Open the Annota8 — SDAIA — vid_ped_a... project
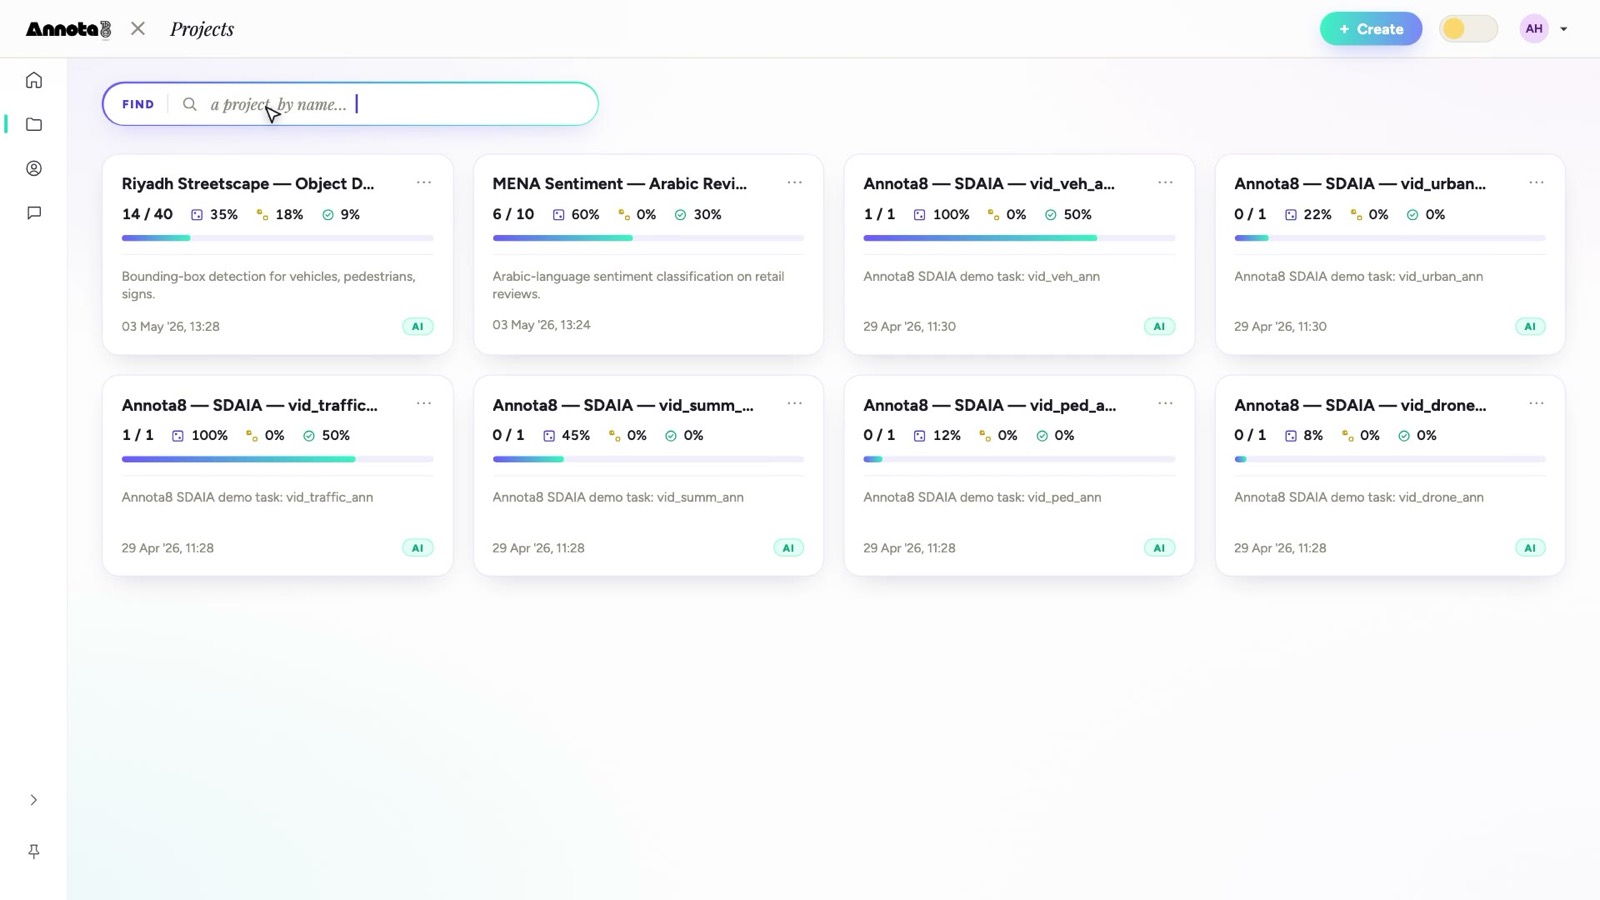1600x900 pixels. point(990,405)
